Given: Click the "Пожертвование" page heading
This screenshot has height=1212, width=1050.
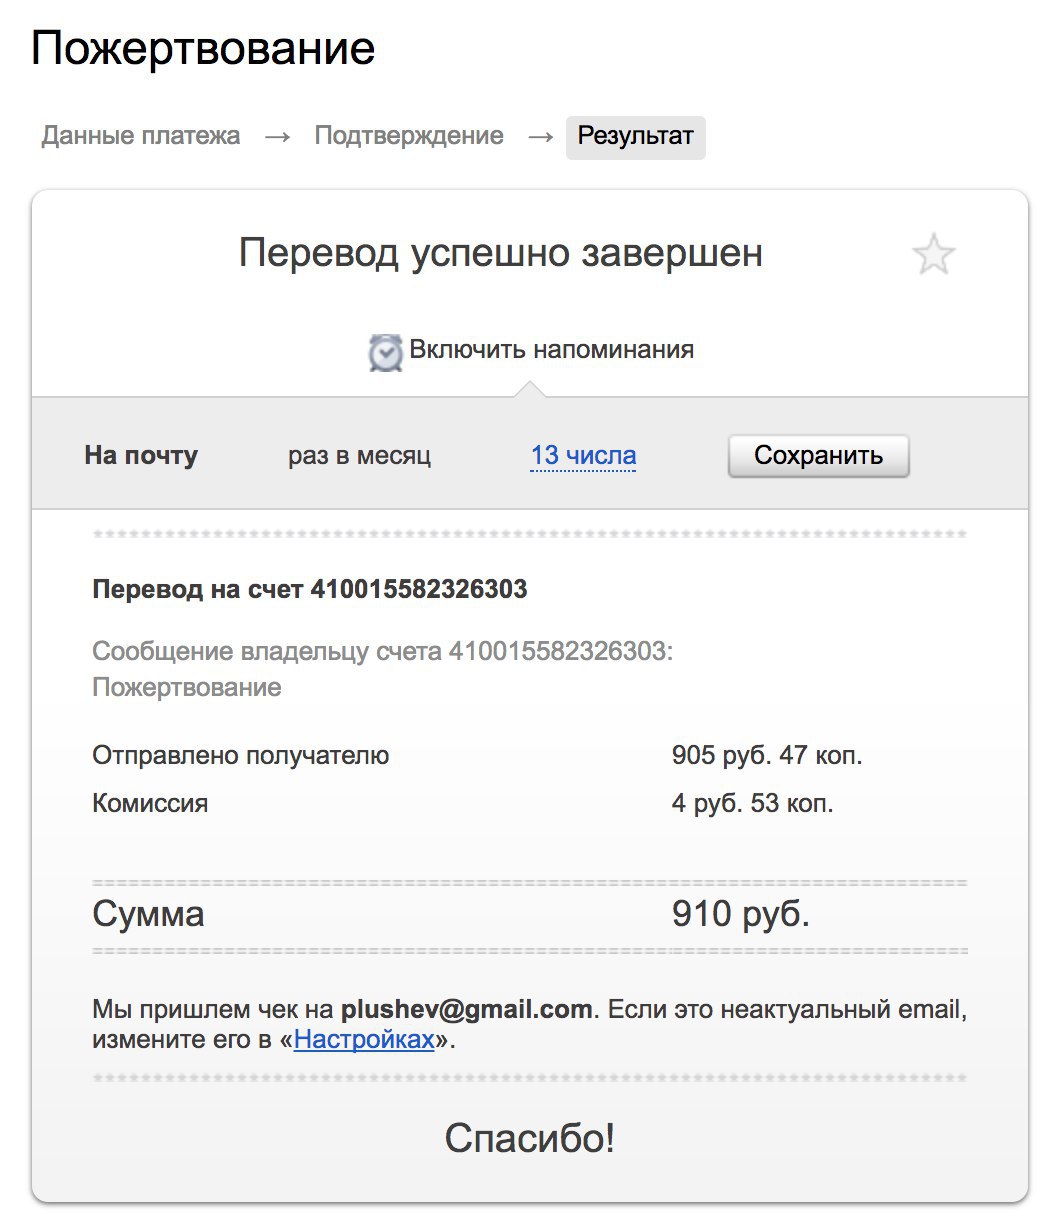Looking at the screenshot, I should coord(203,48).
